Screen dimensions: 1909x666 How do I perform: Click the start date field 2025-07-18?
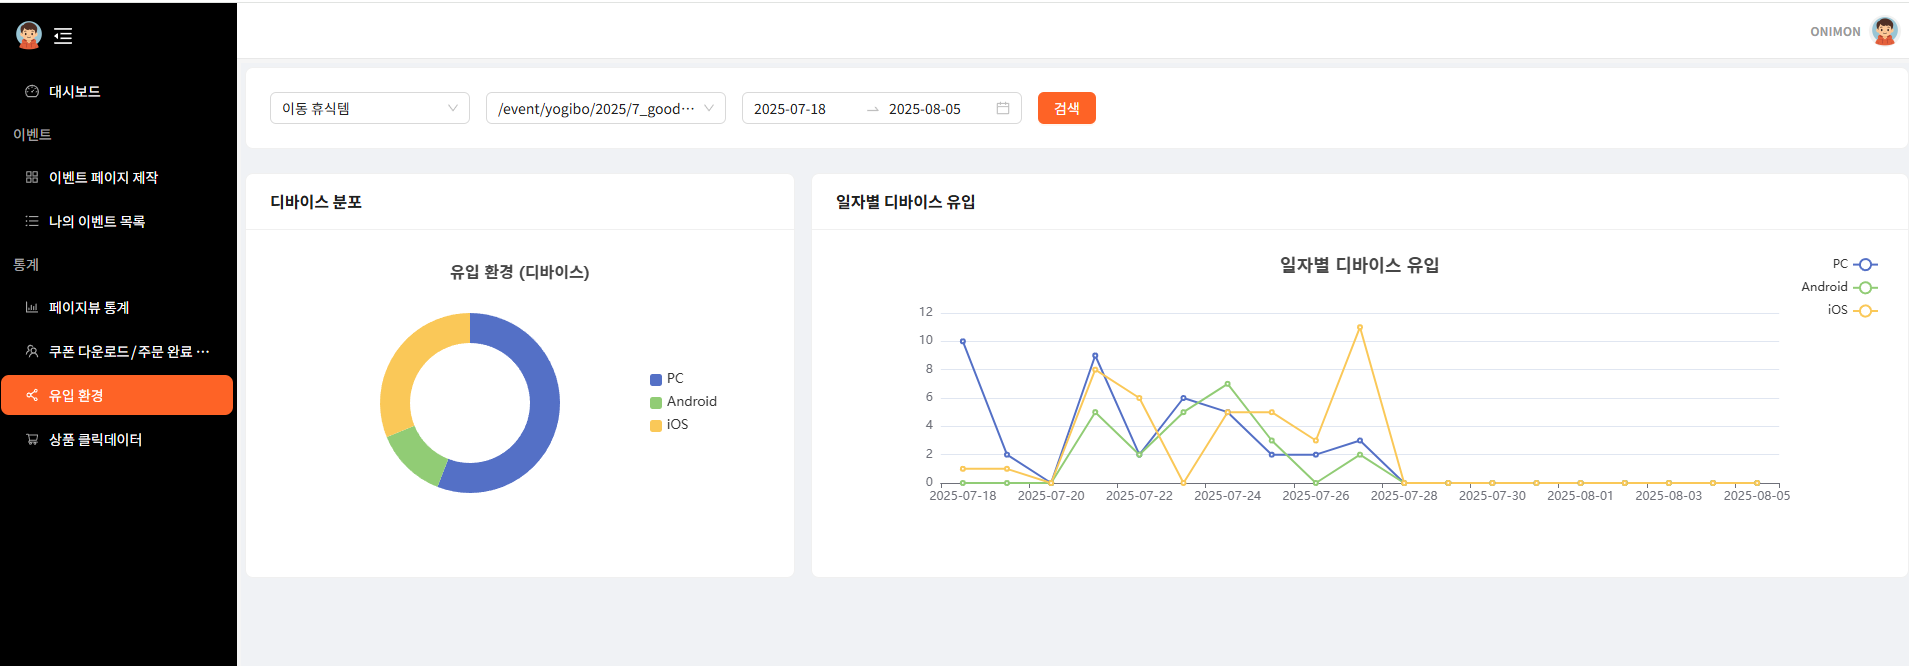pos(790,109)
